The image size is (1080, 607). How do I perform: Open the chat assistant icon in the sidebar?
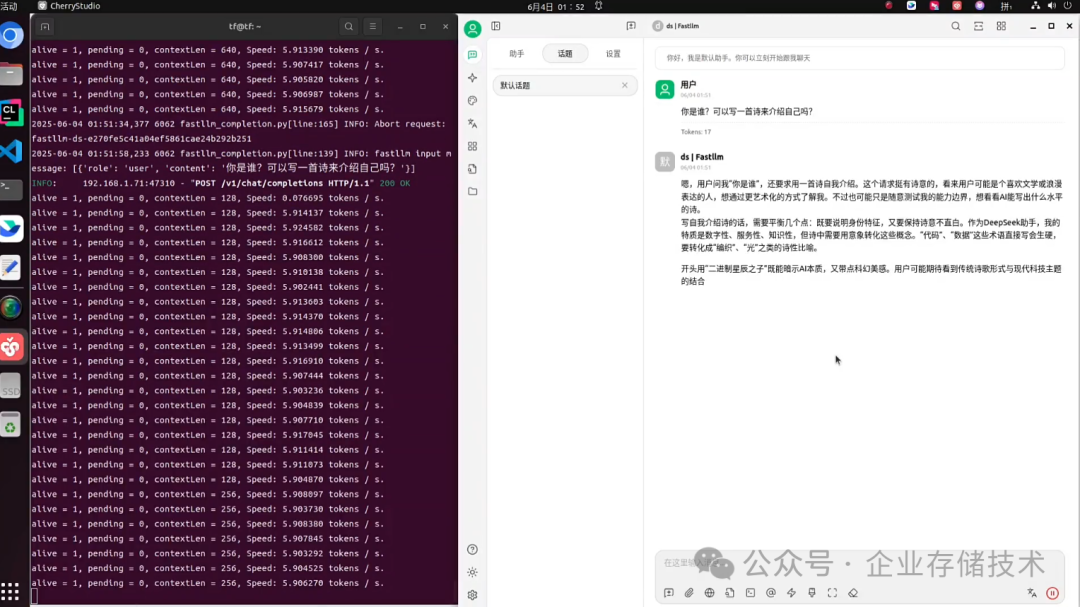472,54
